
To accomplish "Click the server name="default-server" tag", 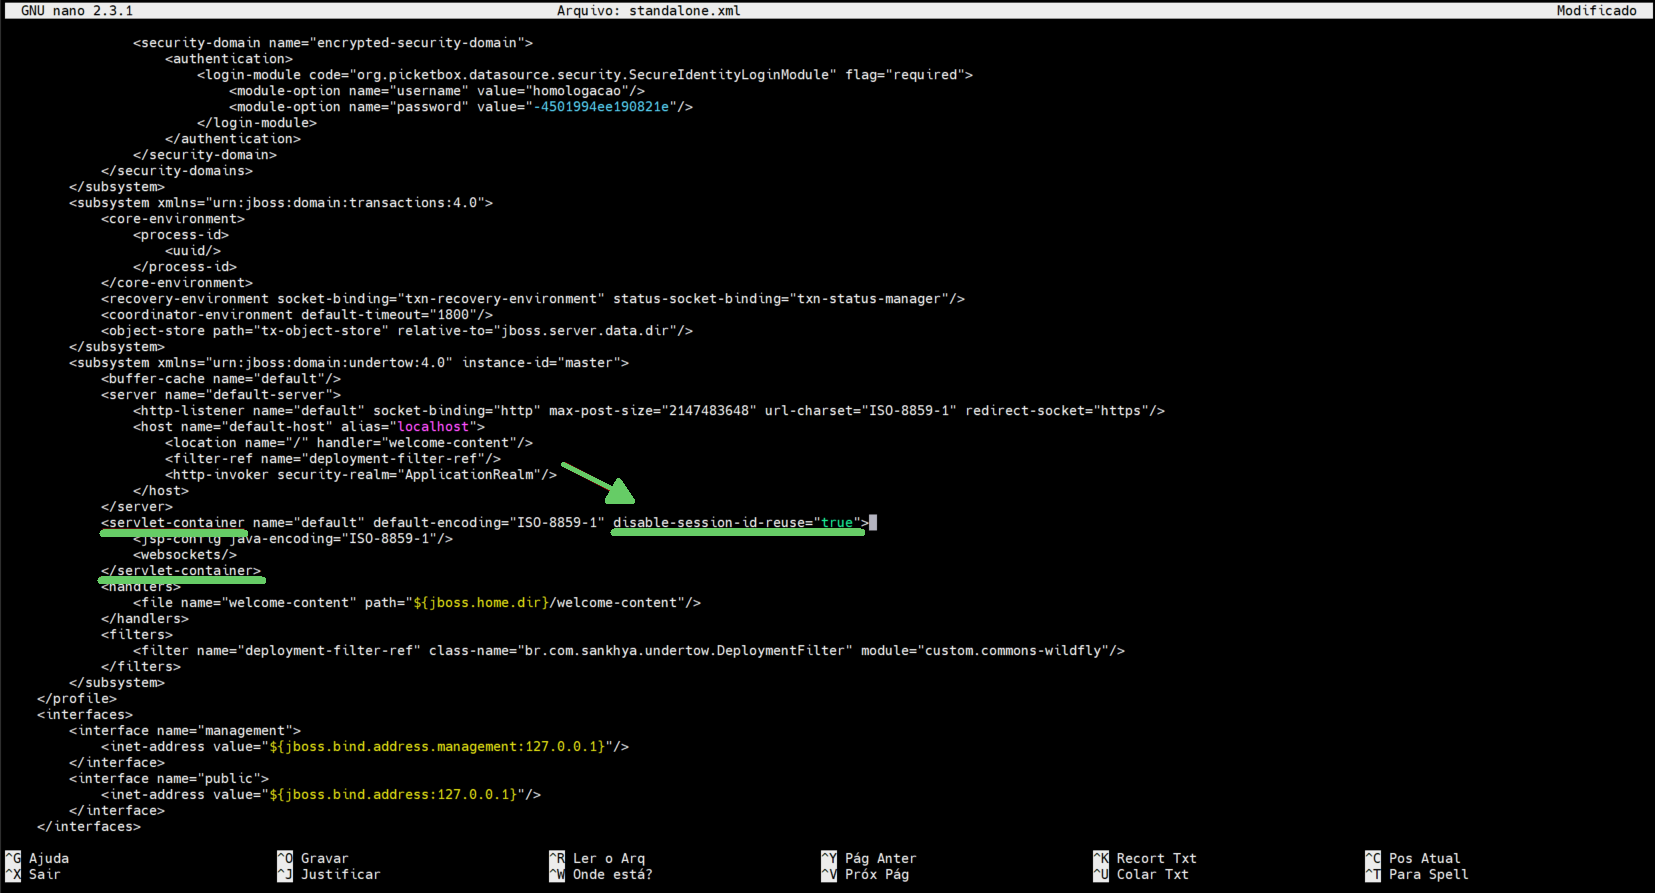I will click(221, 395).
